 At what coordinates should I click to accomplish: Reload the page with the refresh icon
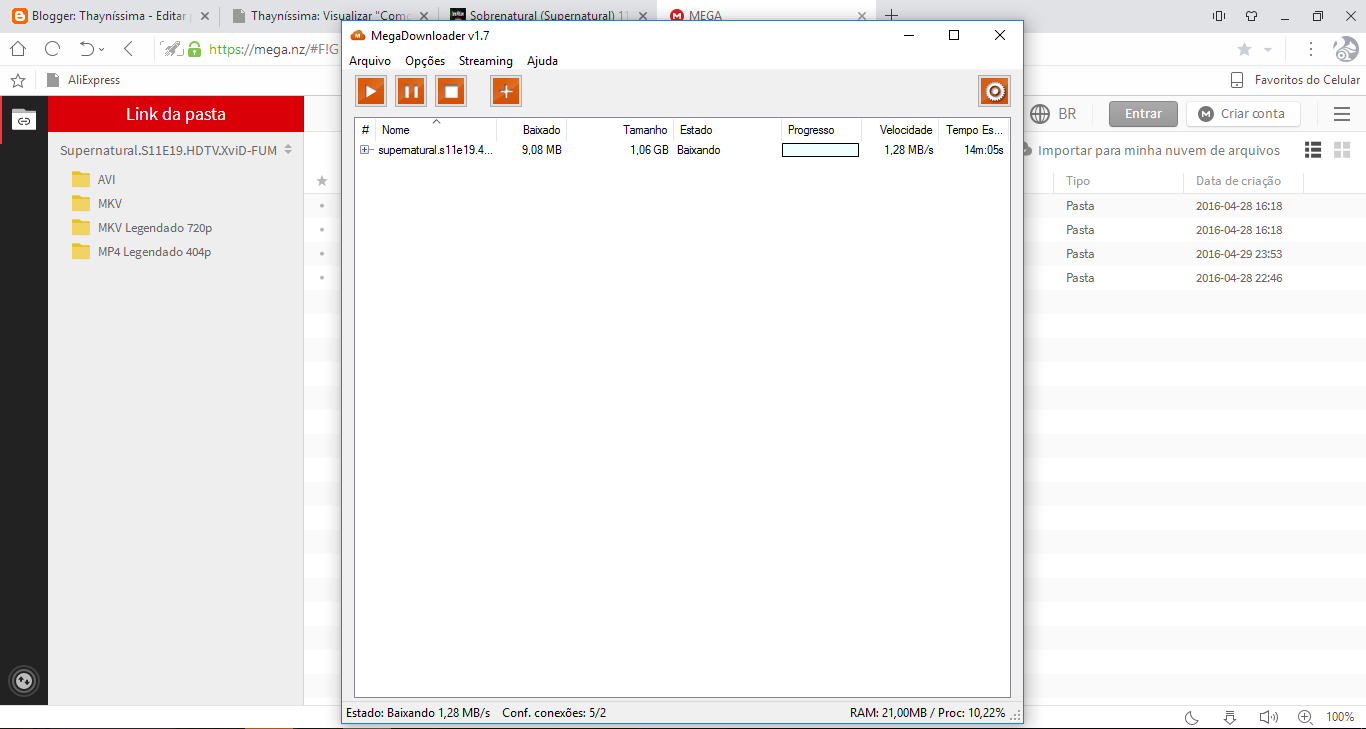pos(53,48)
